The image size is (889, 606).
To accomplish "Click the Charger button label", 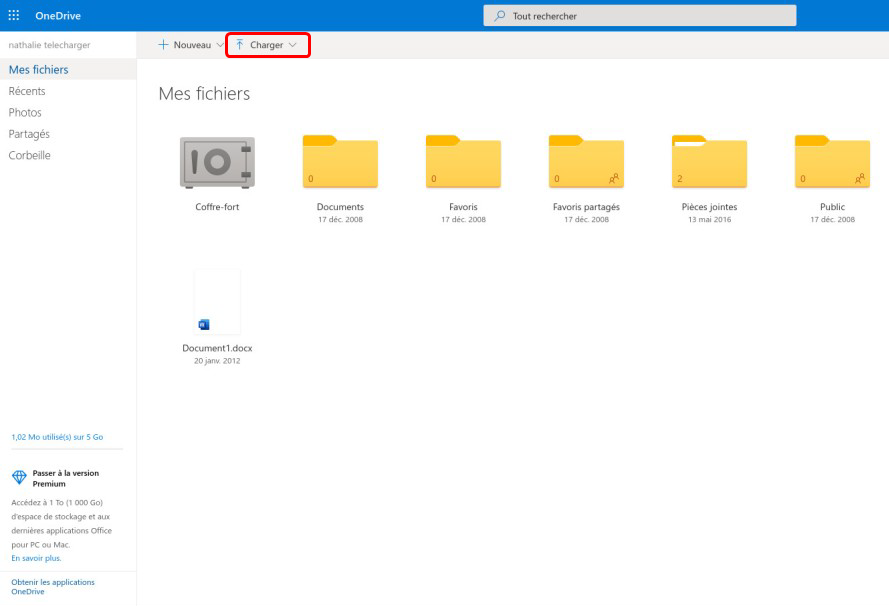I will 266,45.
